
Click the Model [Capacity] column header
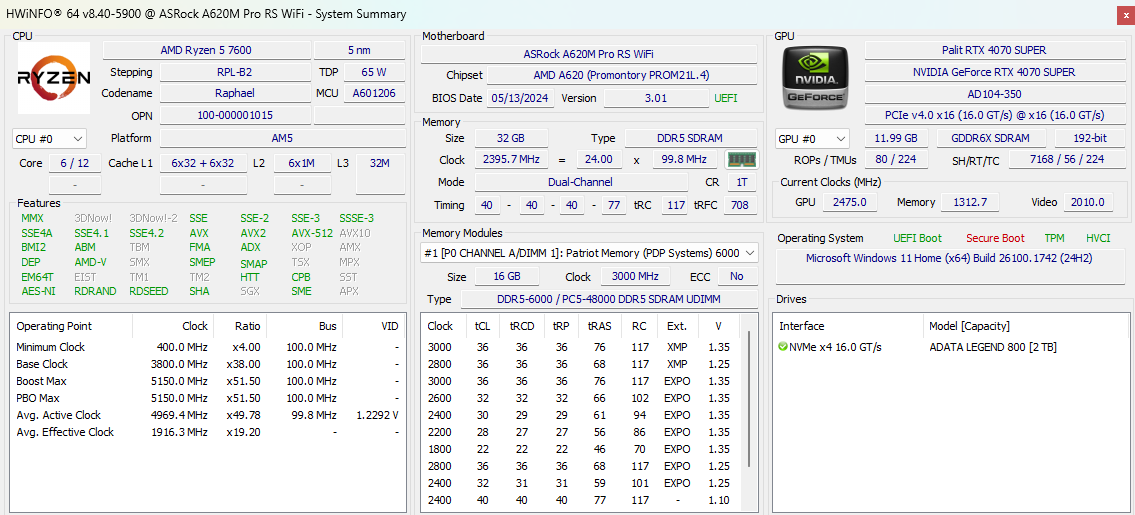1025,327
